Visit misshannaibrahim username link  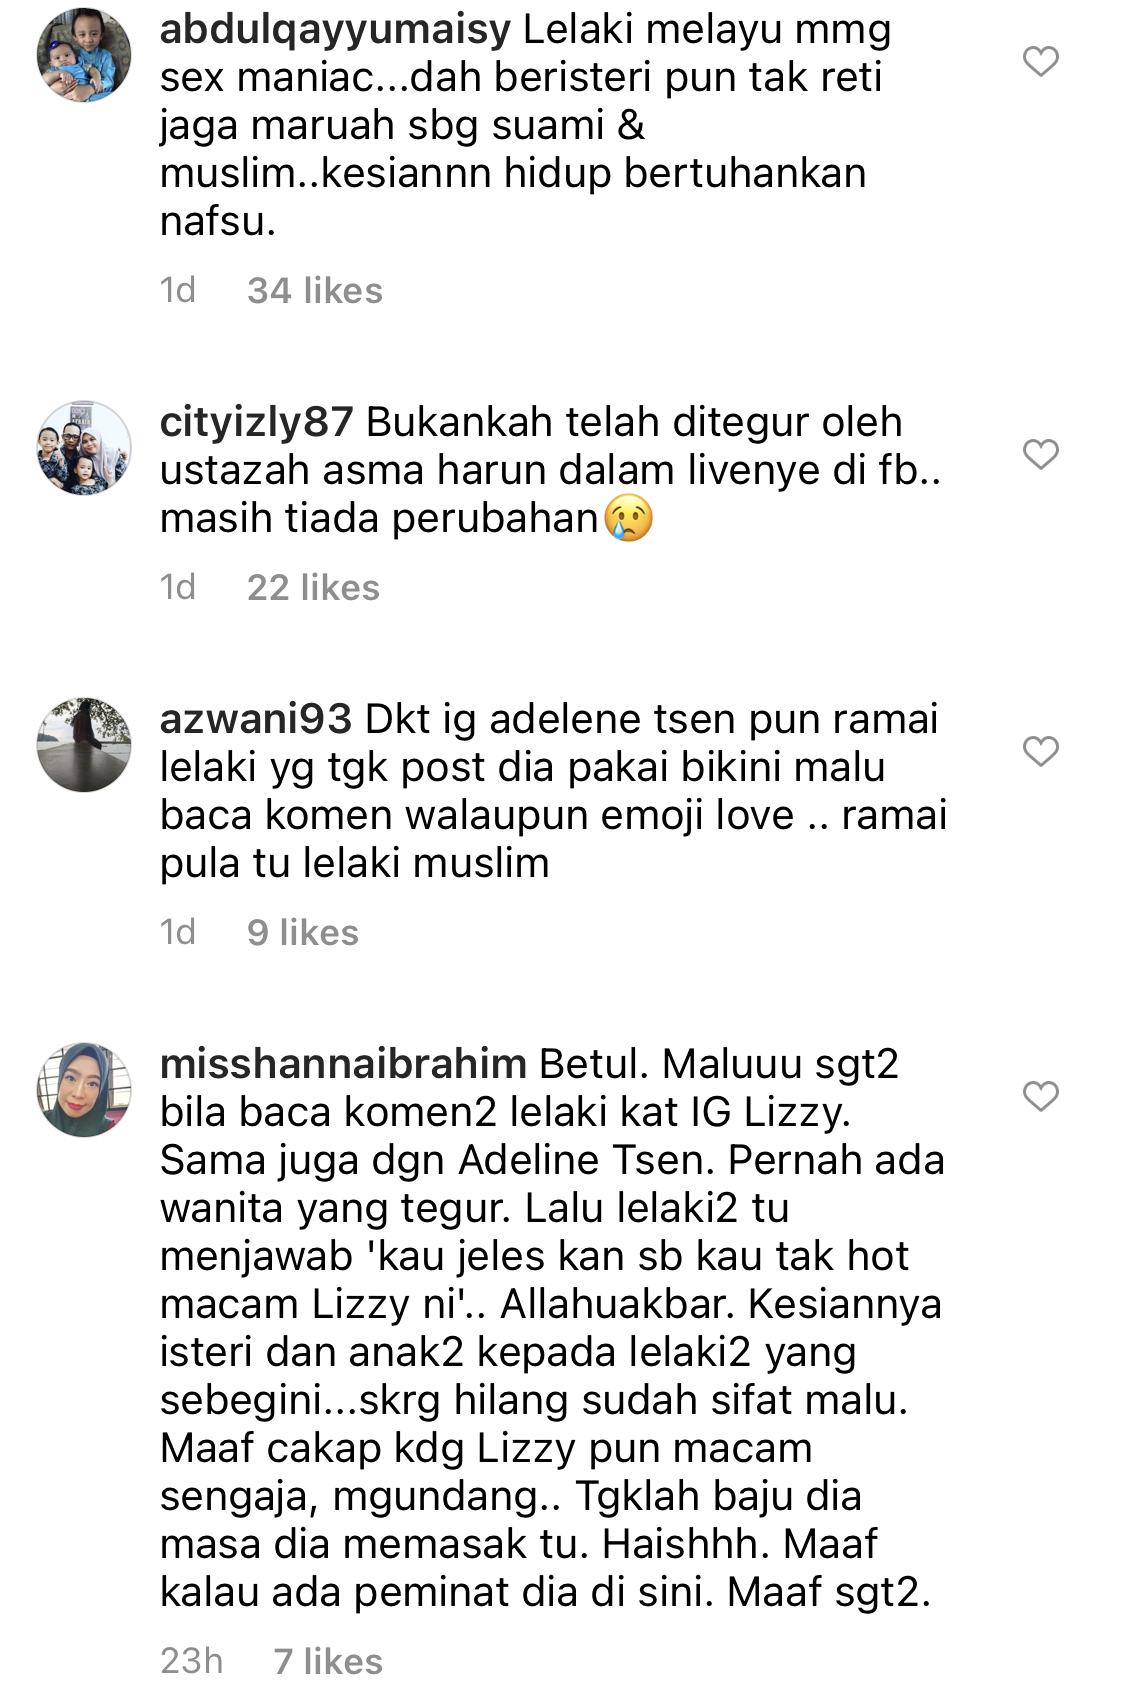[x=343, y=1064]
